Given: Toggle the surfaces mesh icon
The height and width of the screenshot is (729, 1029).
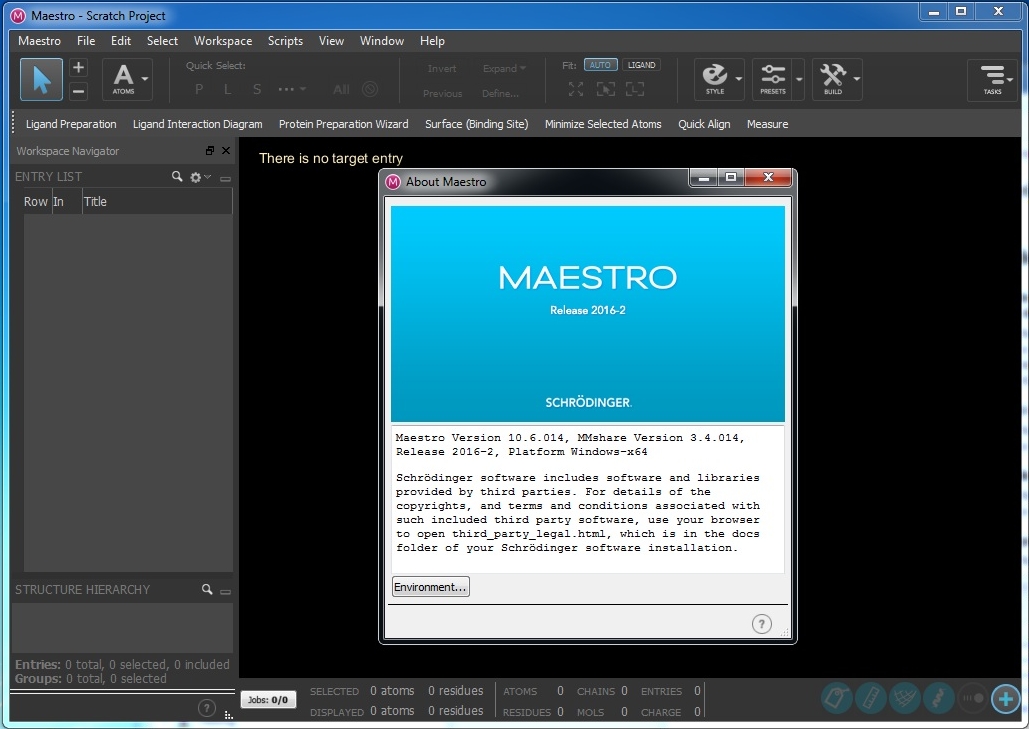Looking at the screenshot, I should [905, 698].
